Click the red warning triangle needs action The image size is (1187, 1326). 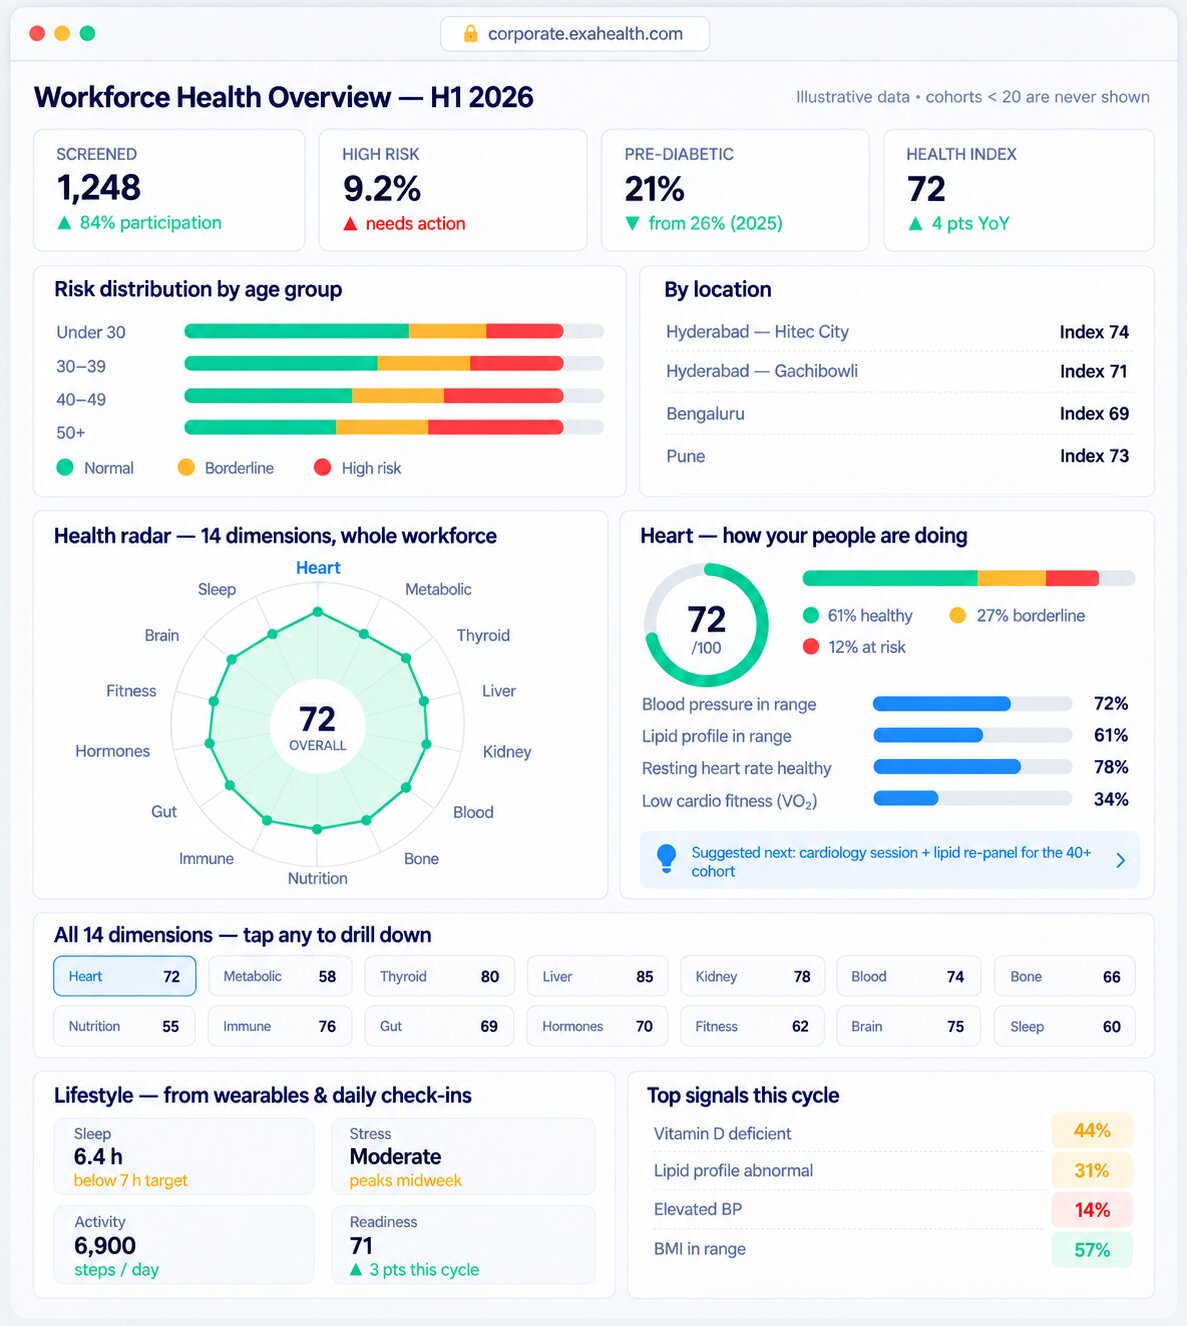pyautogui.click(x=350, y=224)
